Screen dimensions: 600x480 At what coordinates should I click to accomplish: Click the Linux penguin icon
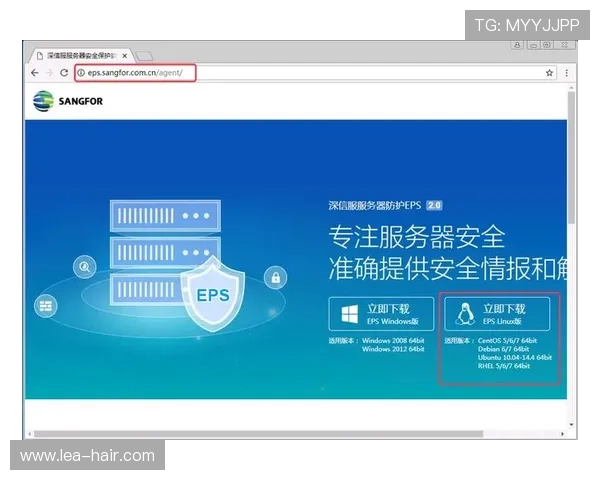[x=465, y=313]
